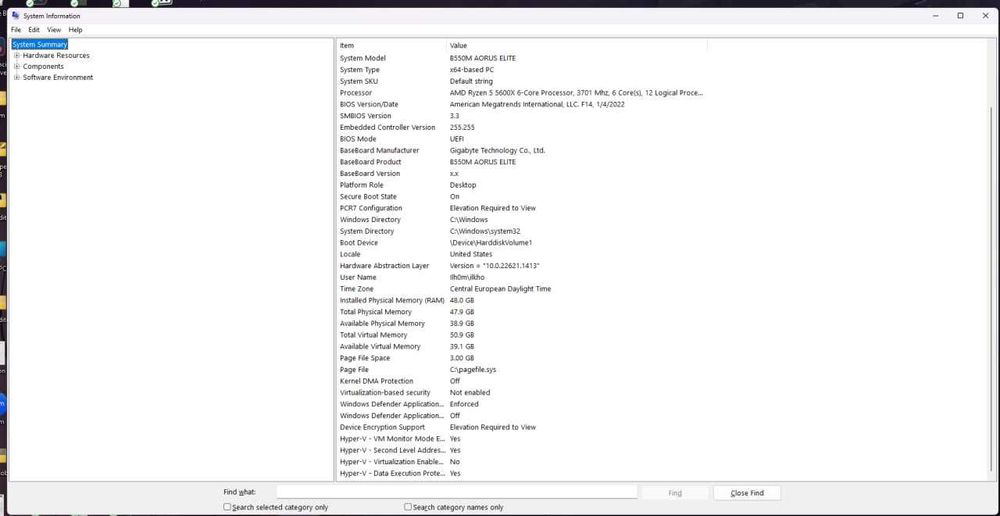Image resolution: width=1000 pixels, height=516 pixels.
Task: Select the Platform Role row
Action: 522,185
